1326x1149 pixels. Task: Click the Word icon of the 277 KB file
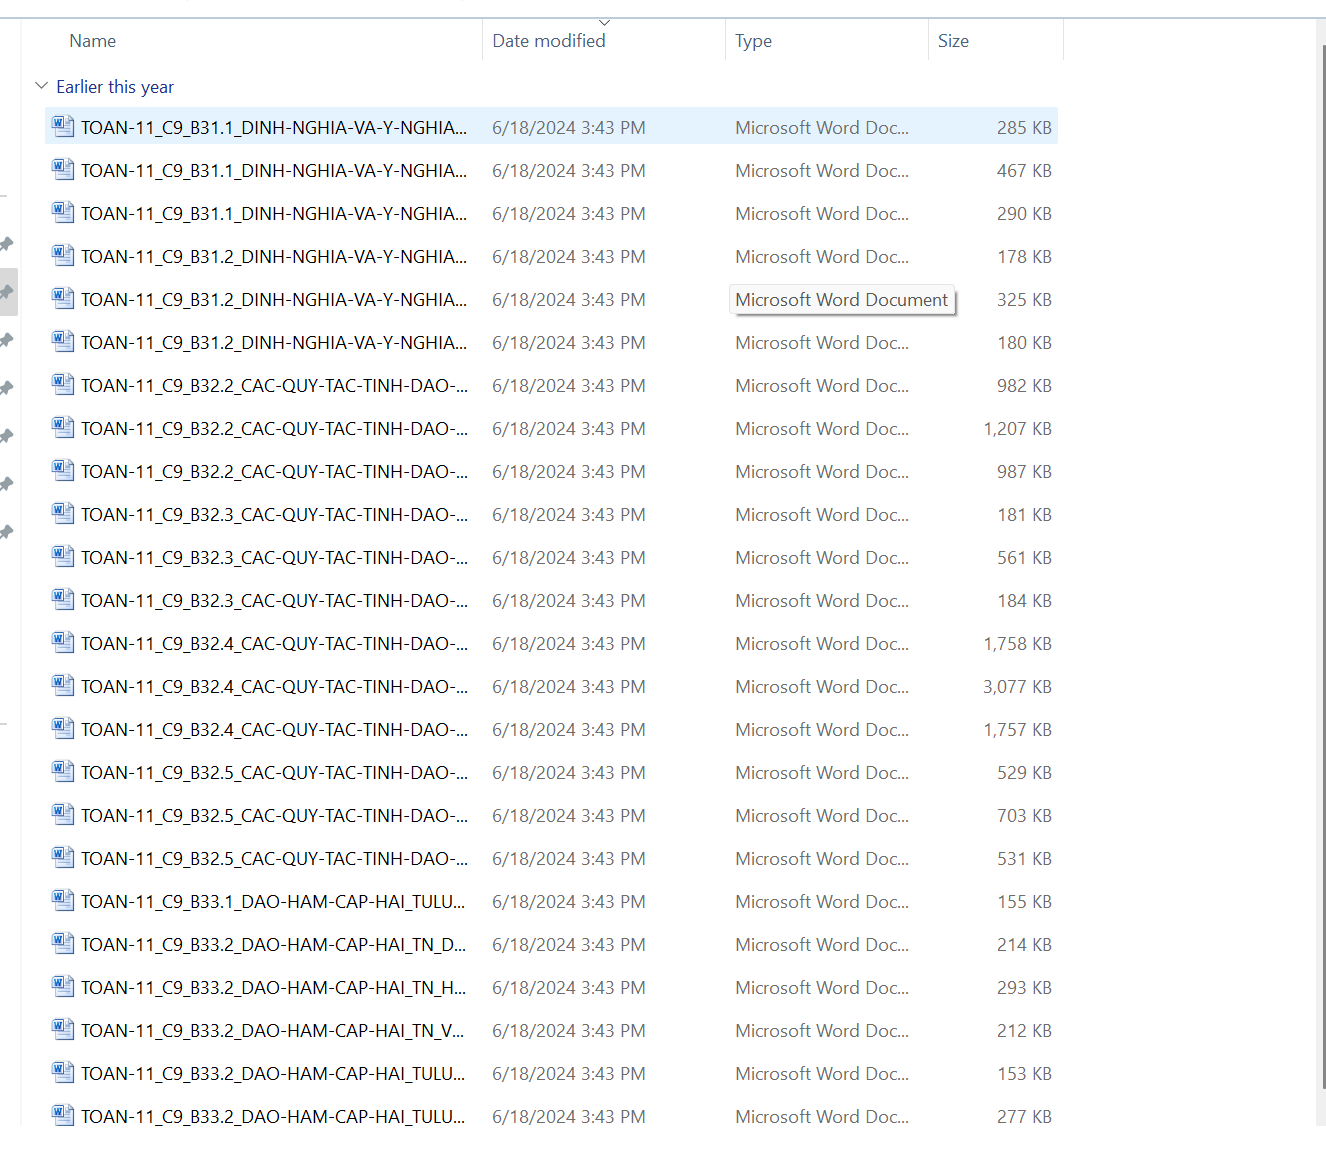[x=63, y=1116]
